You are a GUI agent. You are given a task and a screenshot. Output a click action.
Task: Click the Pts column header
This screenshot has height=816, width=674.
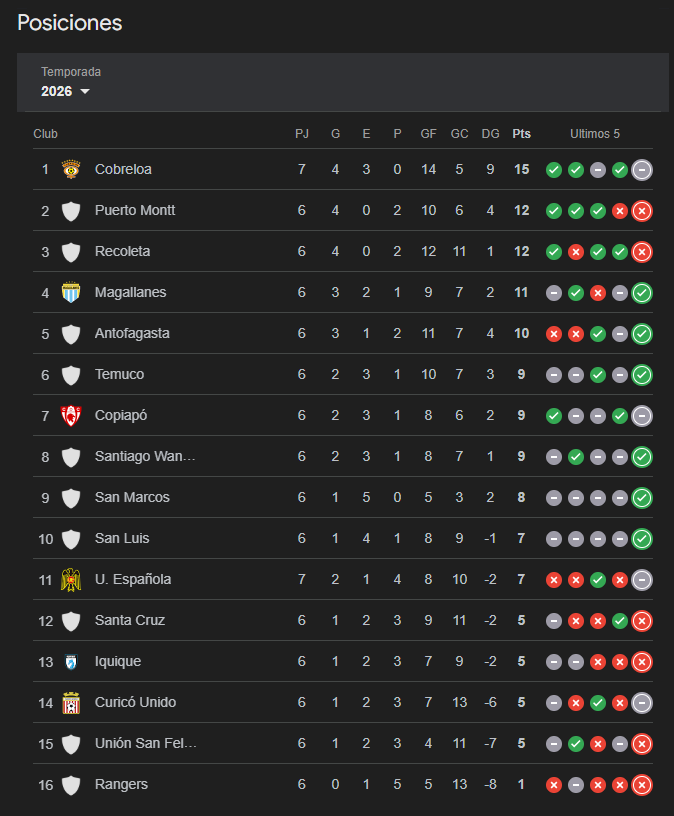(521, 134)
